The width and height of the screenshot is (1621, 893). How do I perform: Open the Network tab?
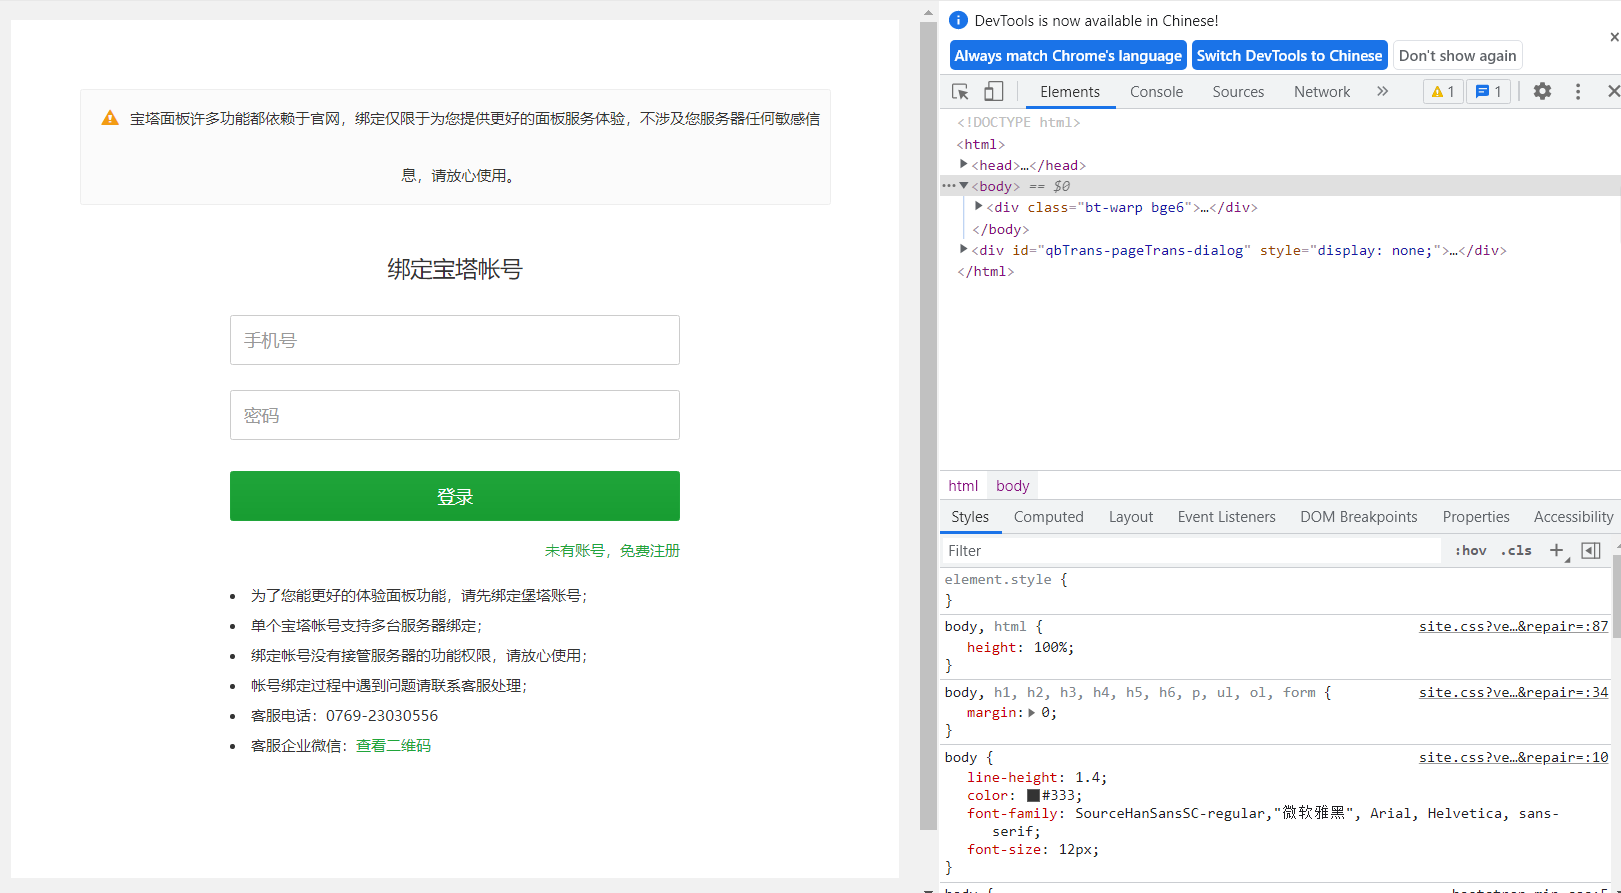[x=1321, y=91]
